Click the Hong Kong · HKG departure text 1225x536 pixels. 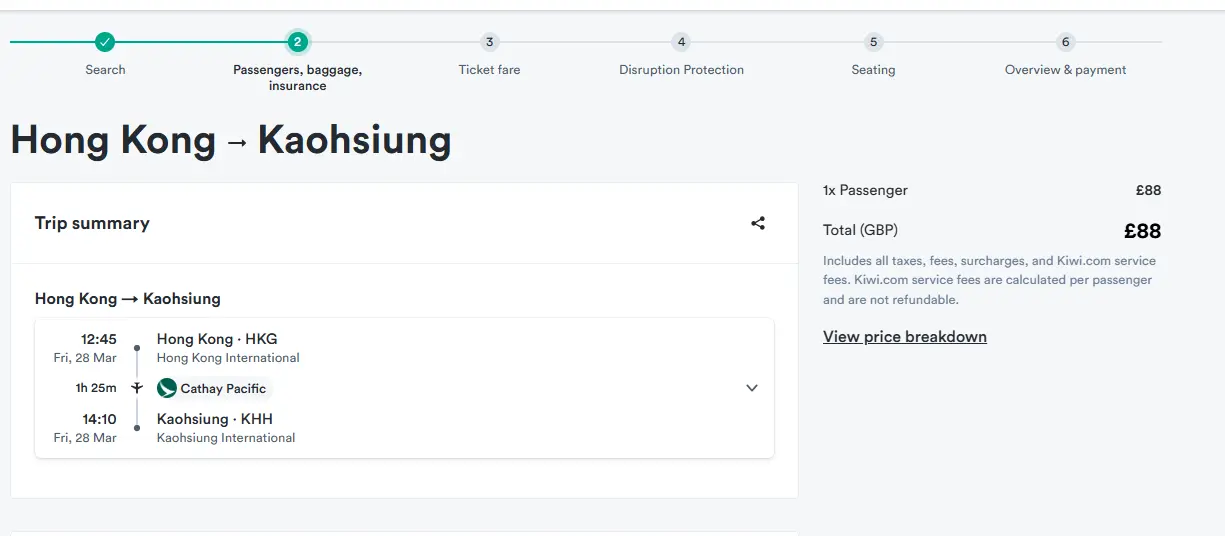pyautogui.click(x=217, y=339)
